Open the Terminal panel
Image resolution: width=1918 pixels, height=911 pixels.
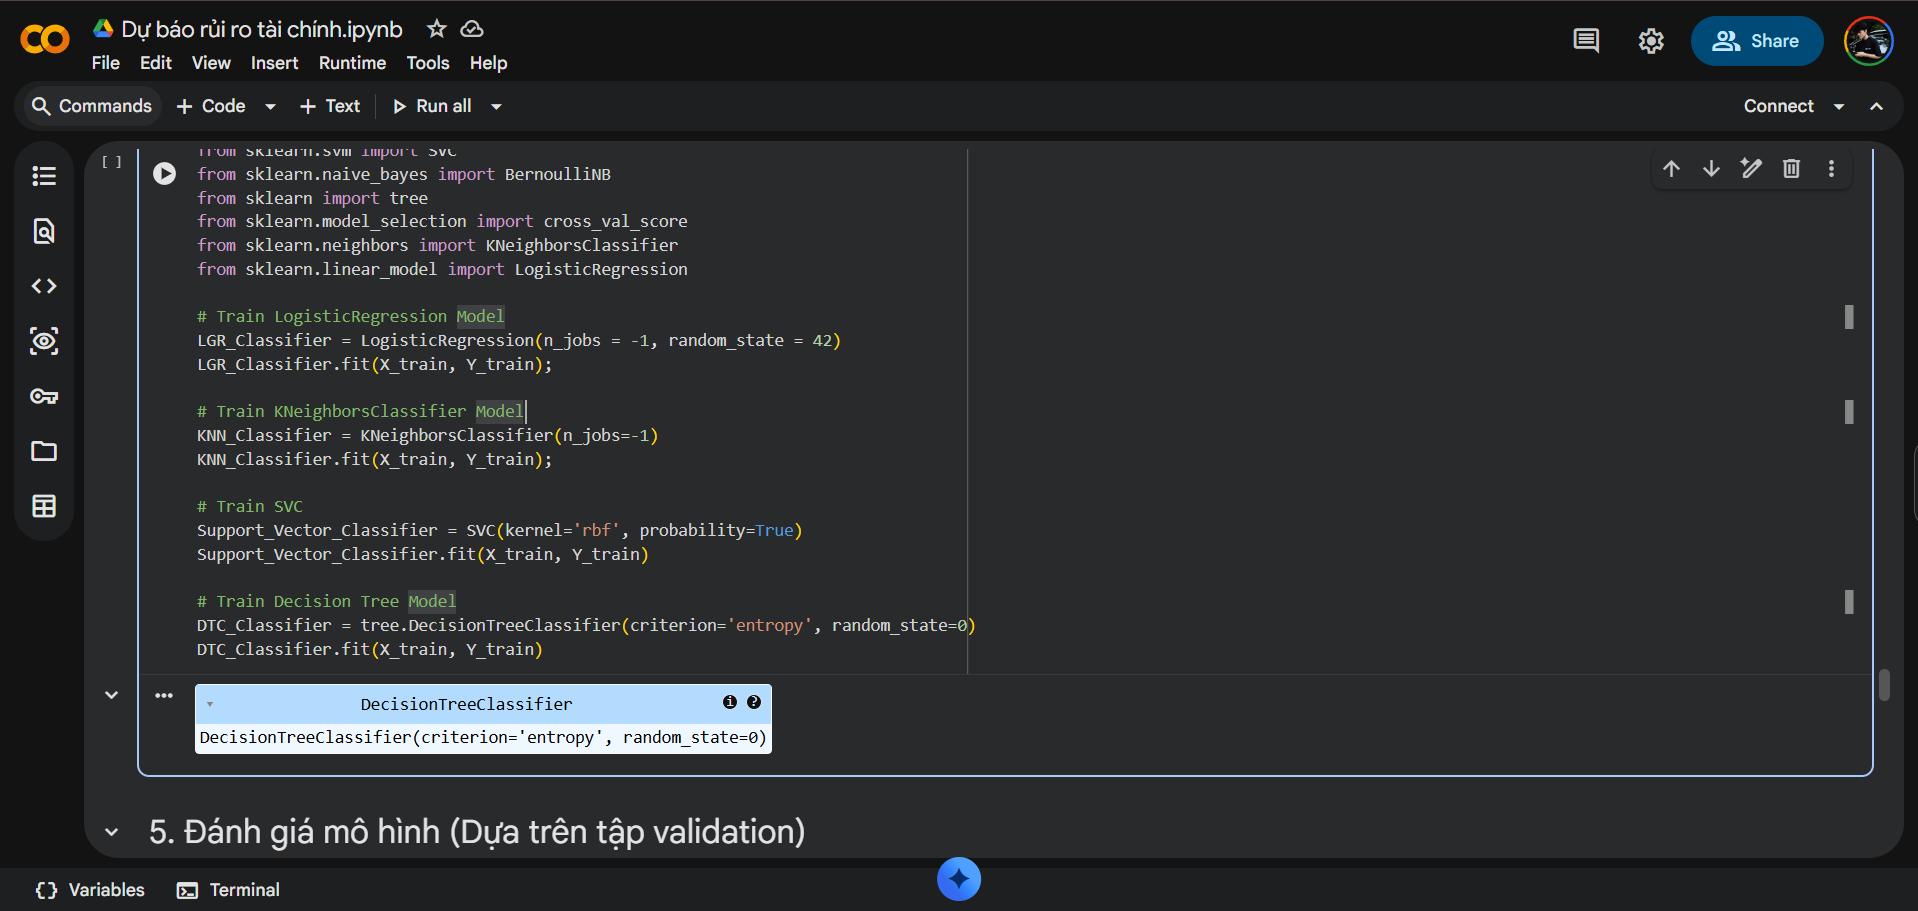click(x=228, y=890)
